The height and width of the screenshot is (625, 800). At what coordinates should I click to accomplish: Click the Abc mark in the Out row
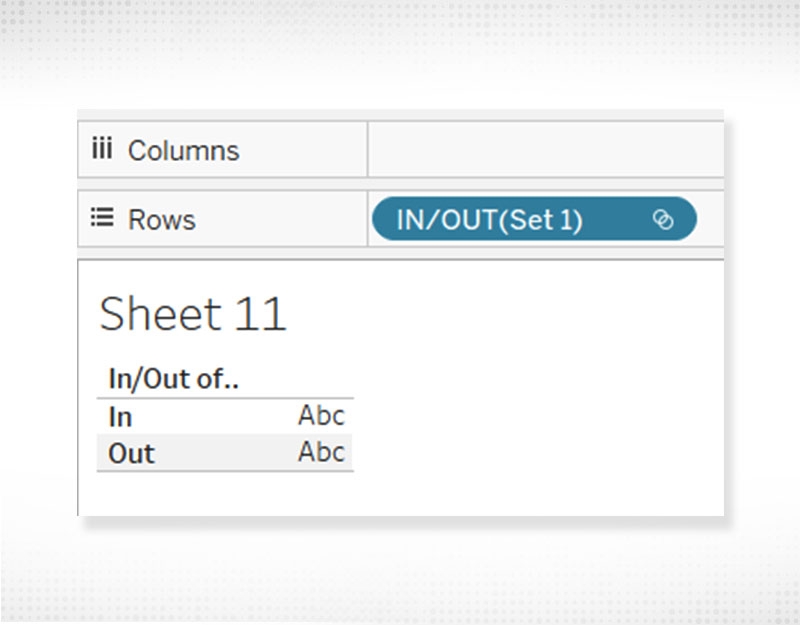click(321, 452)
